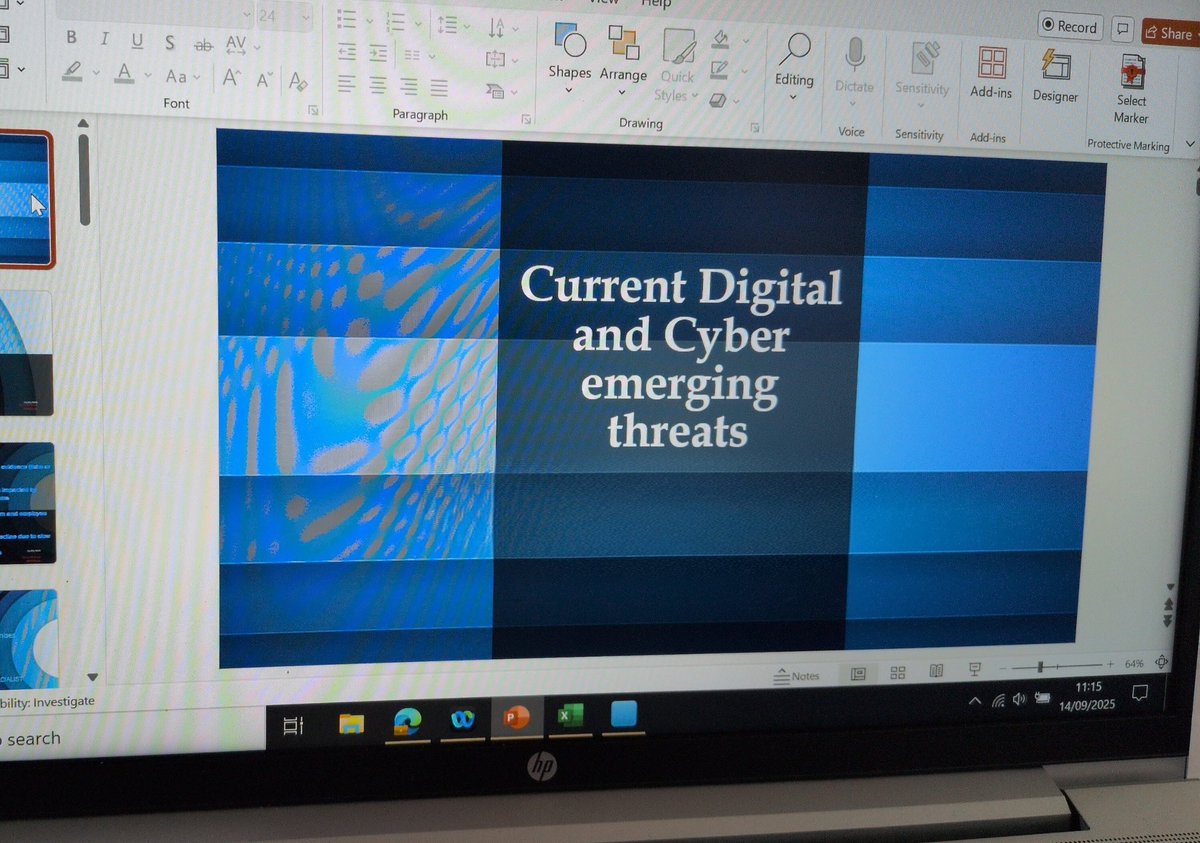The width and height of the screenshot is (1200, 843).
Task: Open Convert to SmartArt options
Action: (x=495, y=91)
